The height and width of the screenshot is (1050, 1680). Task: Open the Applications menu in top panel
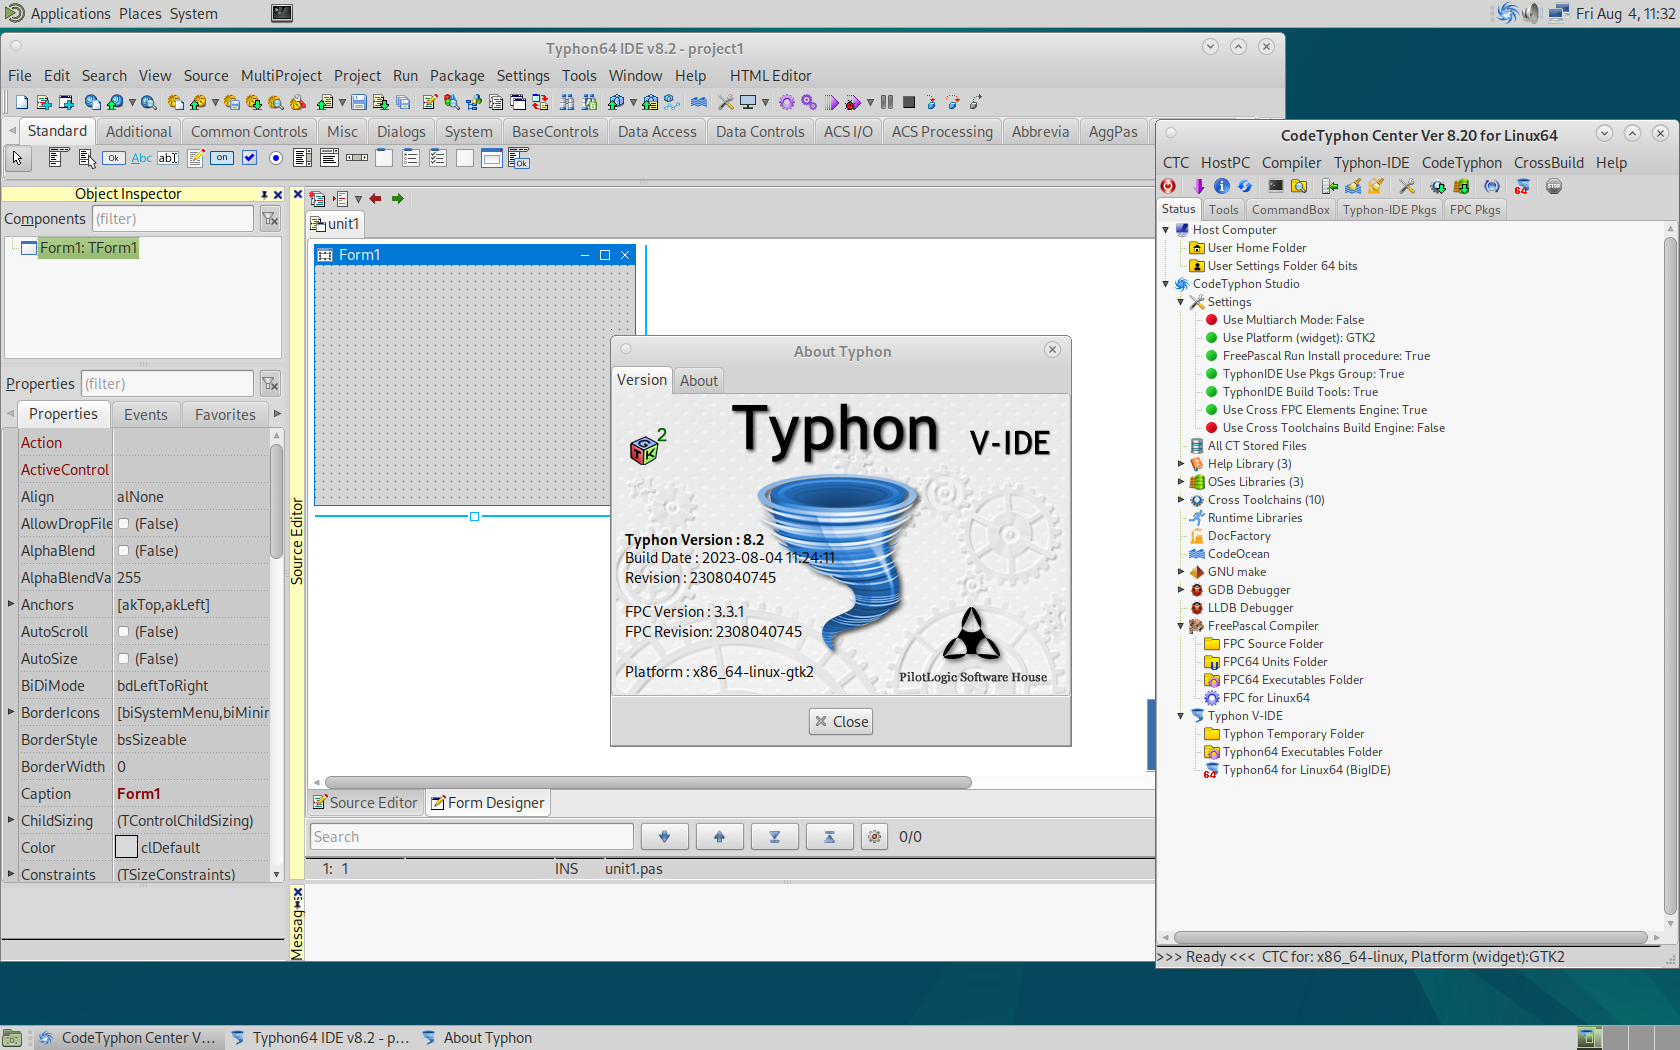70,14
